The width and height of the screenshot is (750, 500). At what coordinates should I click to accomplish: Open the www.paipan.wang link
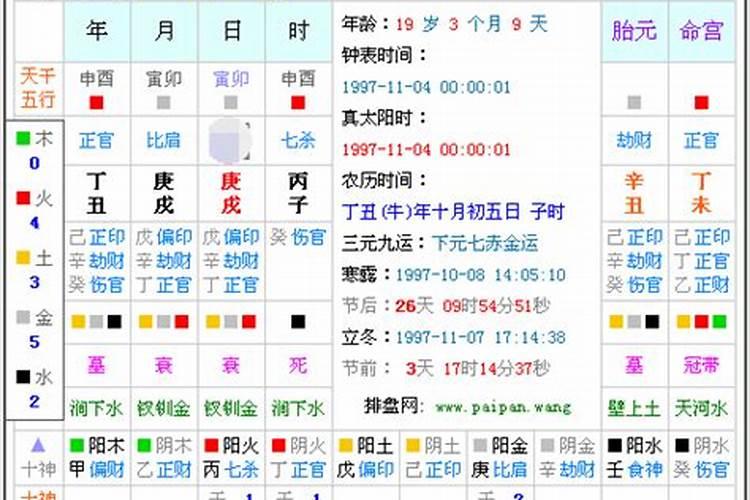coord(503,407)
